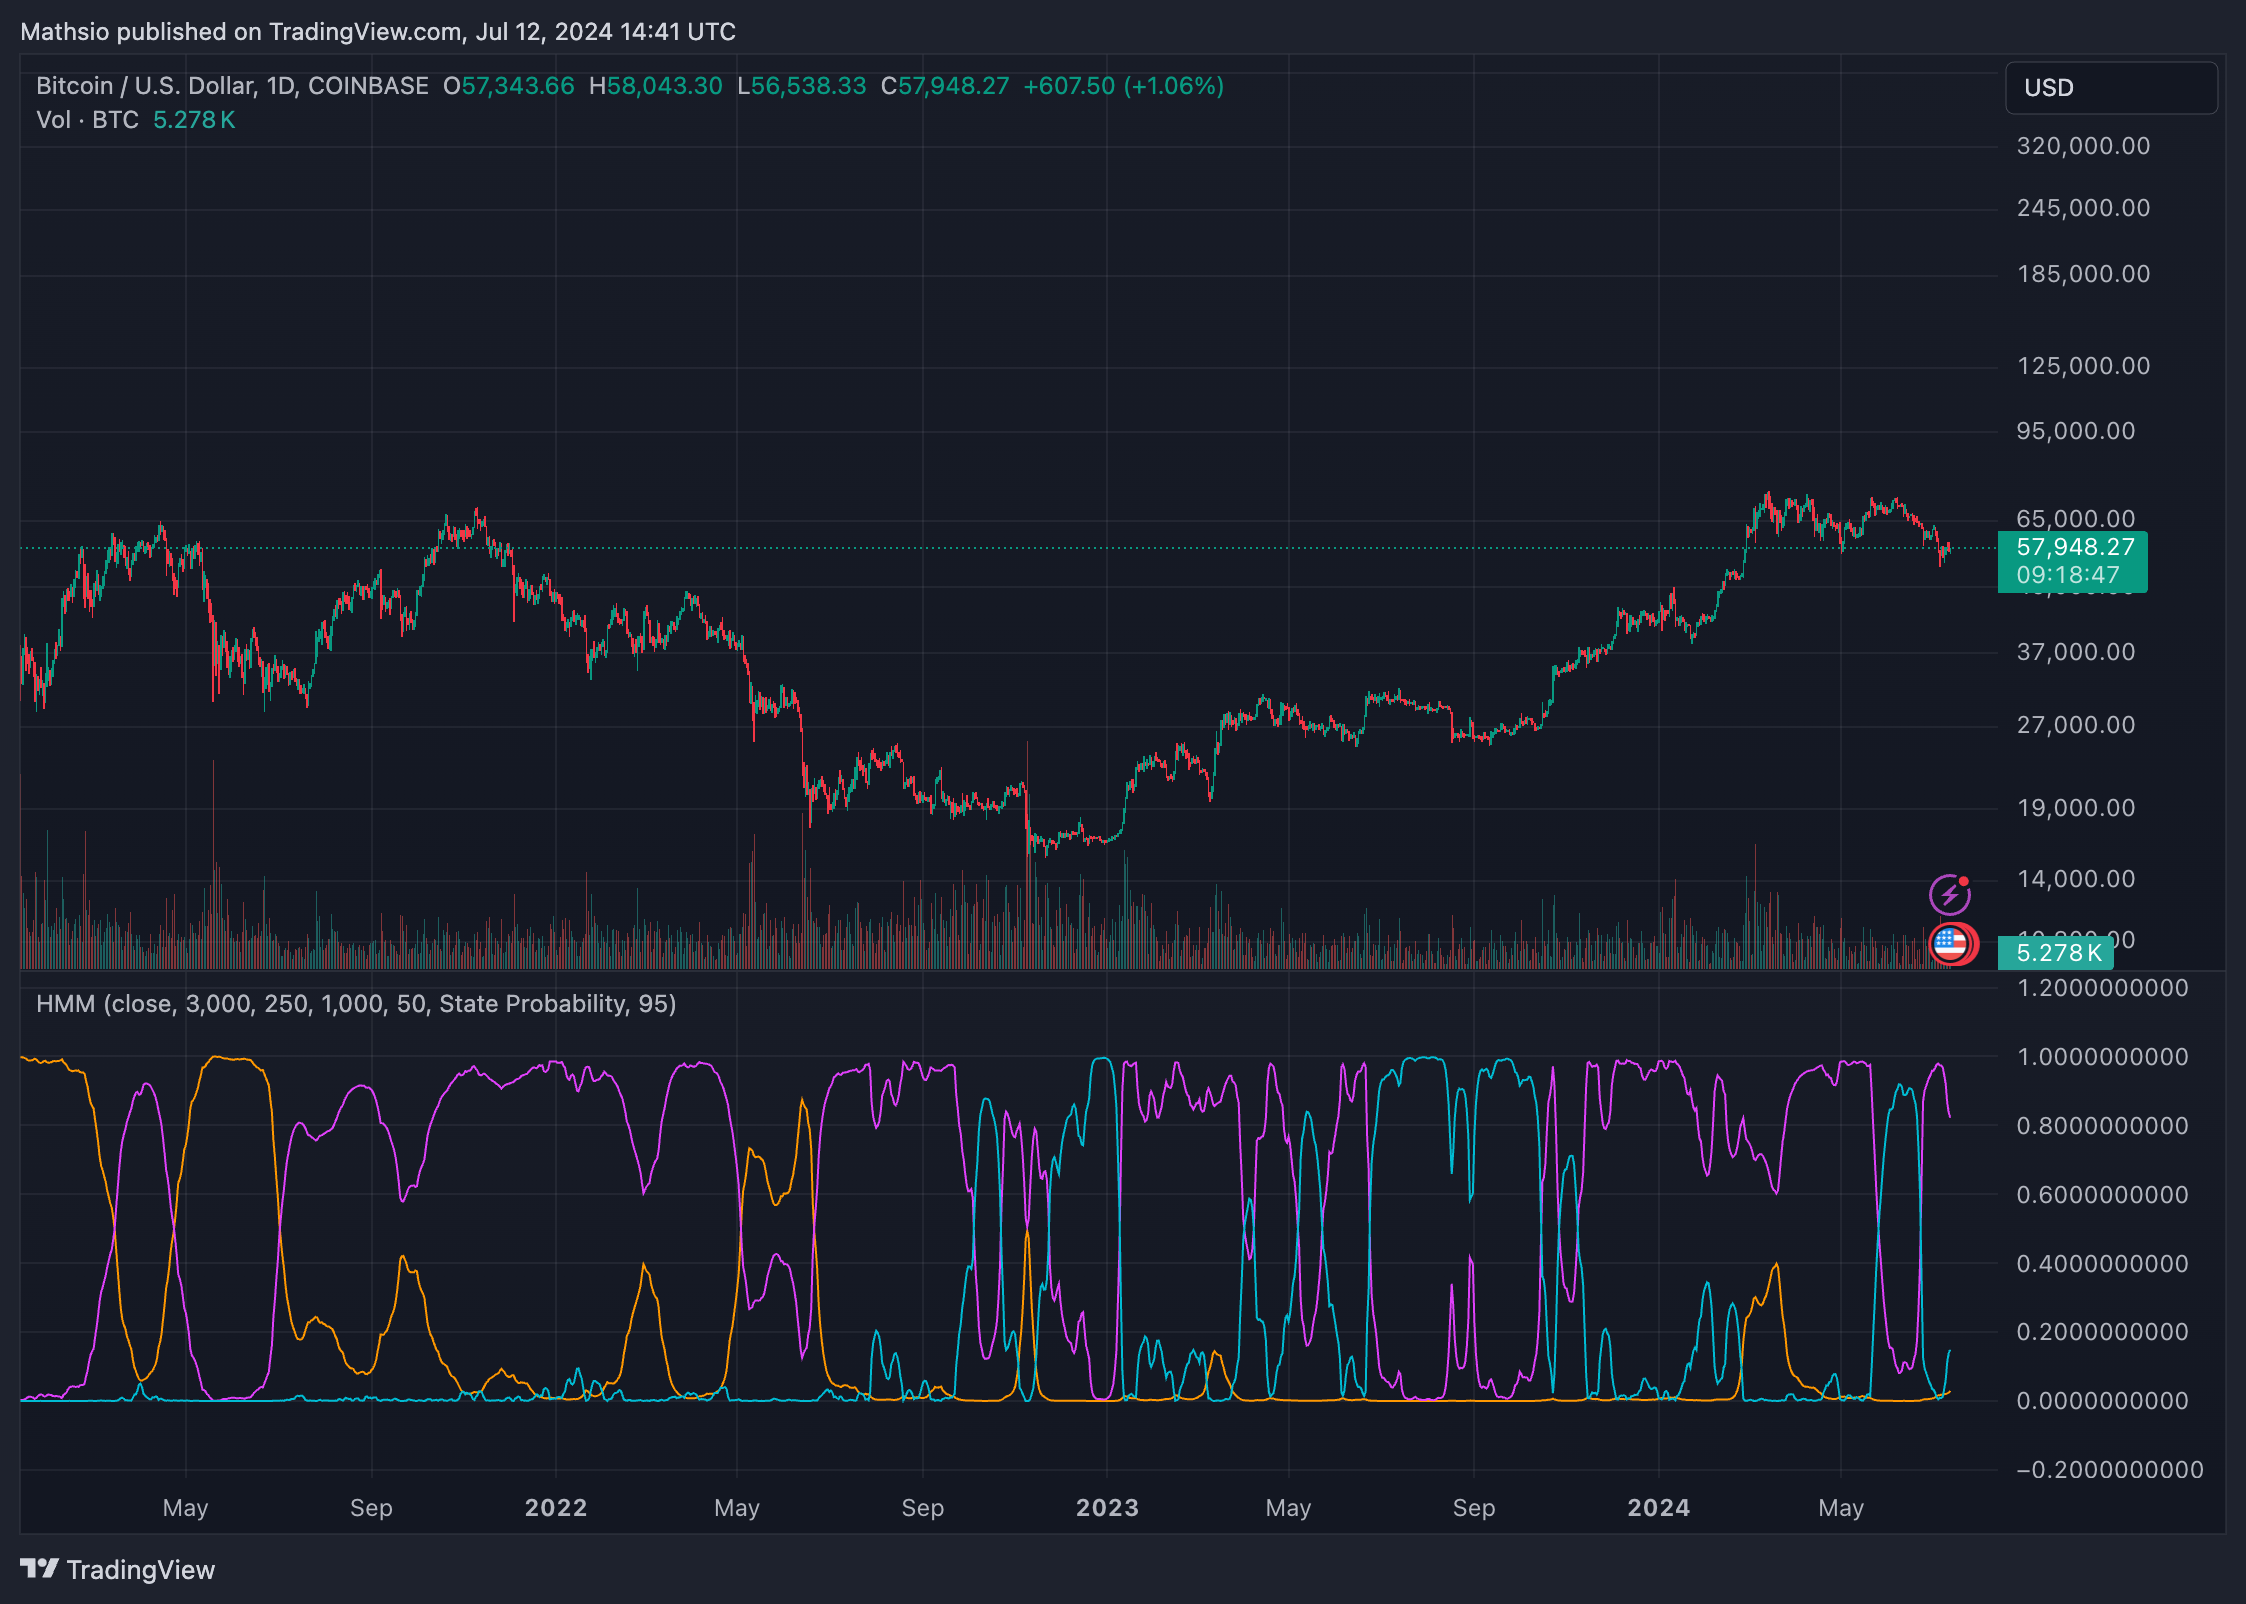Click the published-on-TradingView.com header text
Image resolution: width=2246 pixels, height=1604 pixels.
tap(378, 32)
